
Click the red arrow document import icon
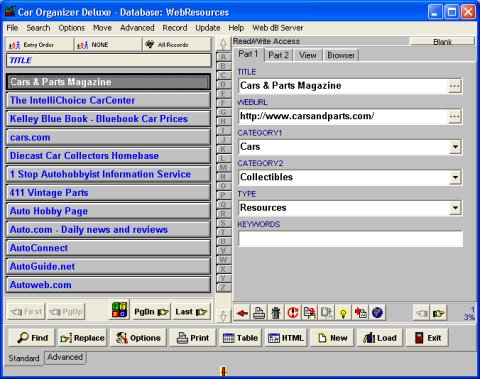pos(360,313)
